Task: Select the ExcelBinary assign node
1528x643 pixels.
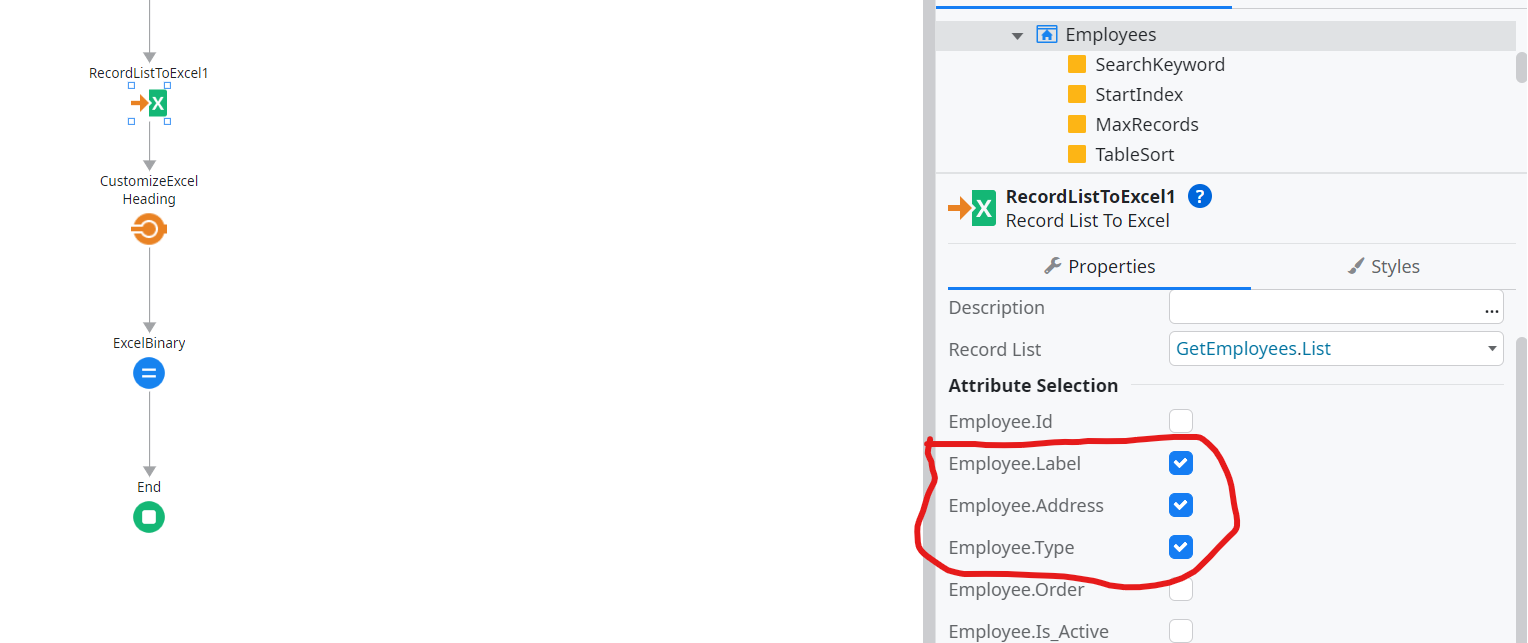Action: coord(149,374)
